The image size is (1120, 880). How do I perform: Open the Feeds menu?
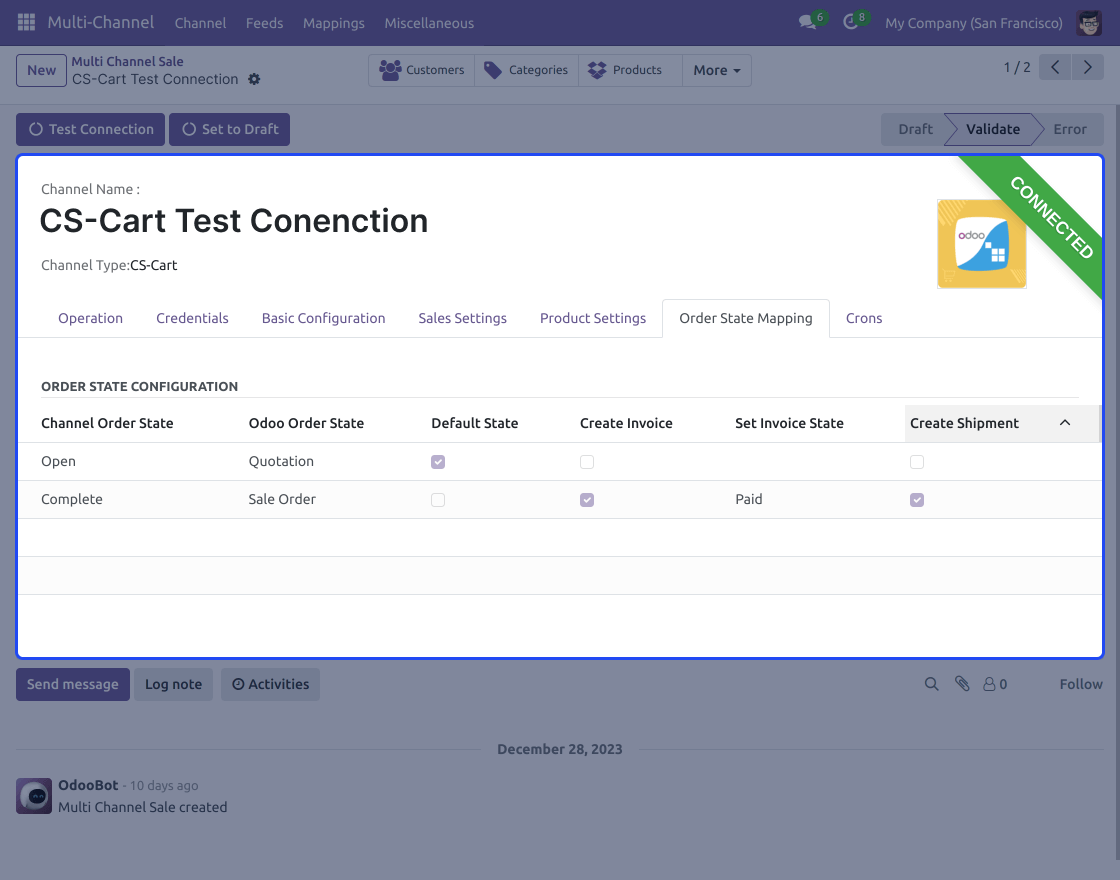[x=264, y=23]
